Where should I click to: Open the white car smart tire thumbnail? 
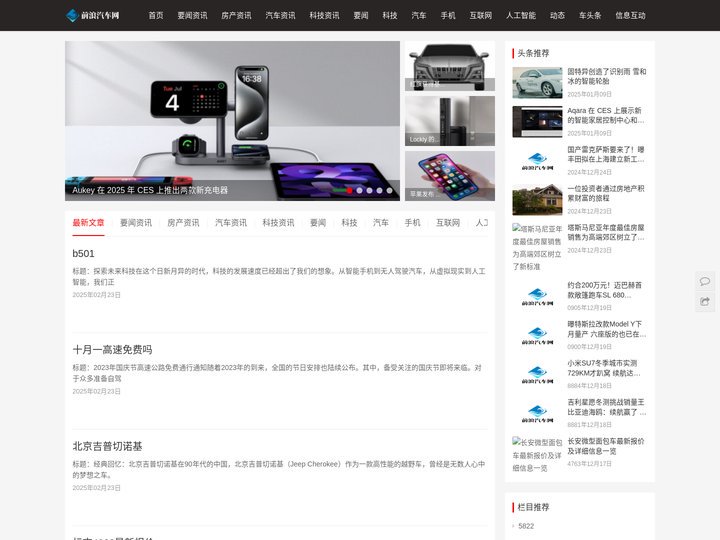[x=537, y=83]
